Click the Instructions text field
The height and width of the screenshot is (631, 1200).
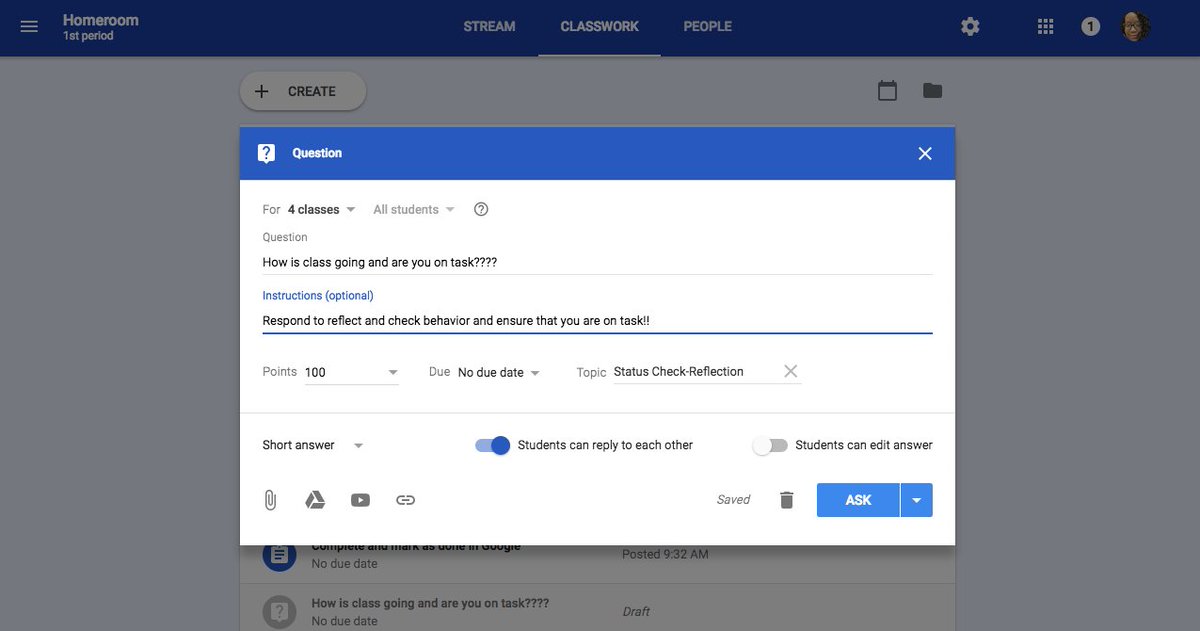coord(597,321)
